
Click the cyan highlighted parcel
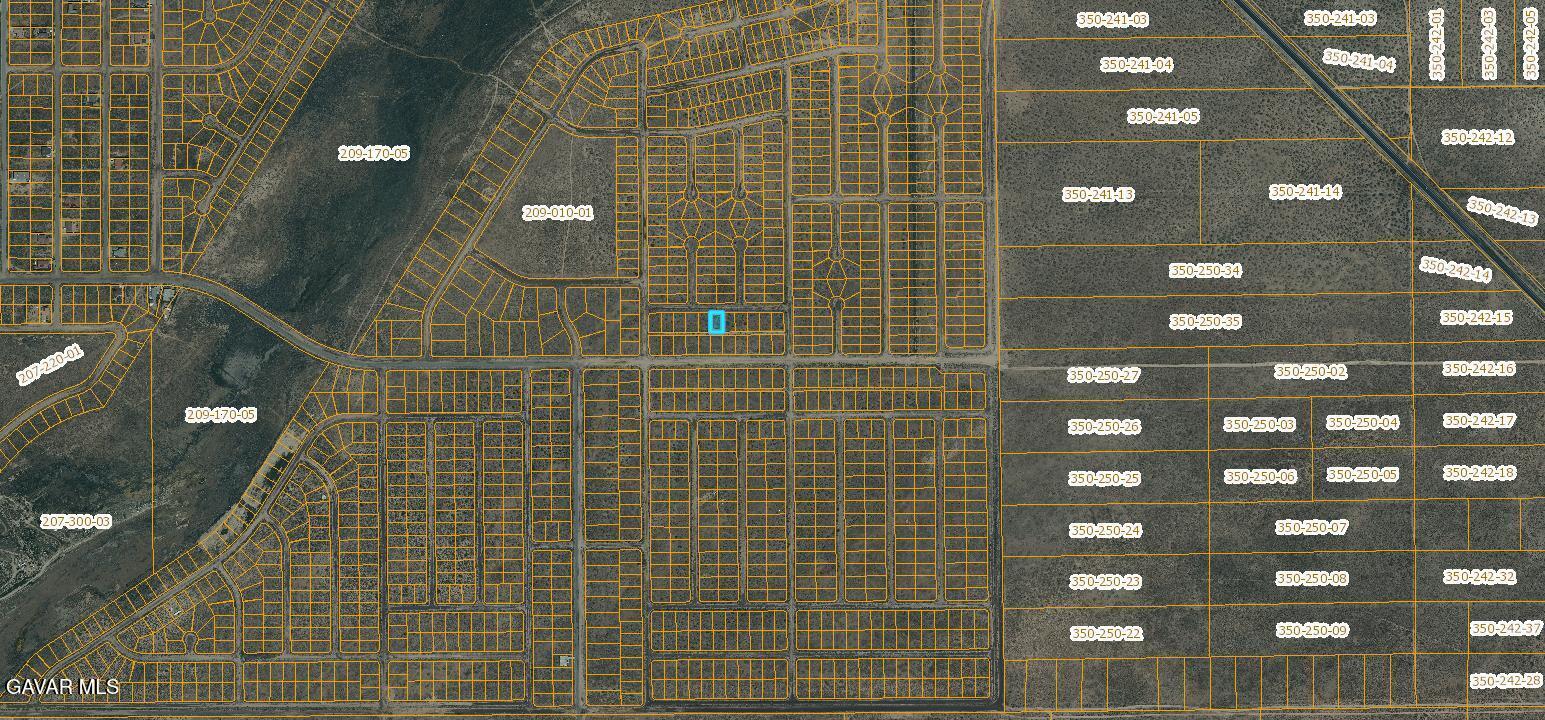click(716, 322)
